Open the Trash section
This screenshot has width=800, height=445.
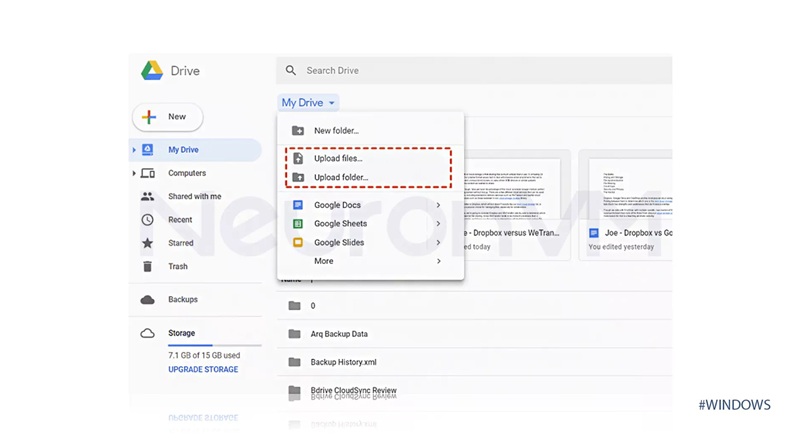click(x=195, y=266)
